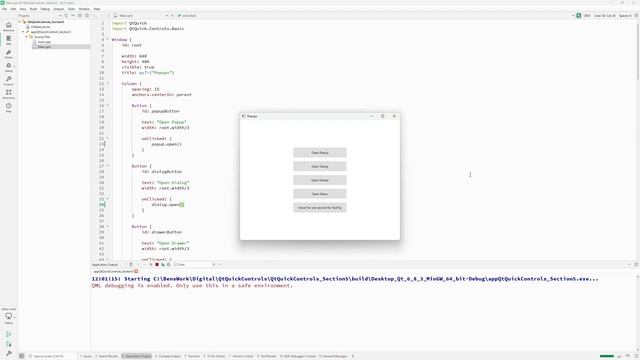This screenshot has width=640, height=360.
Task: Click the green Run button
Action: (9, 334)
